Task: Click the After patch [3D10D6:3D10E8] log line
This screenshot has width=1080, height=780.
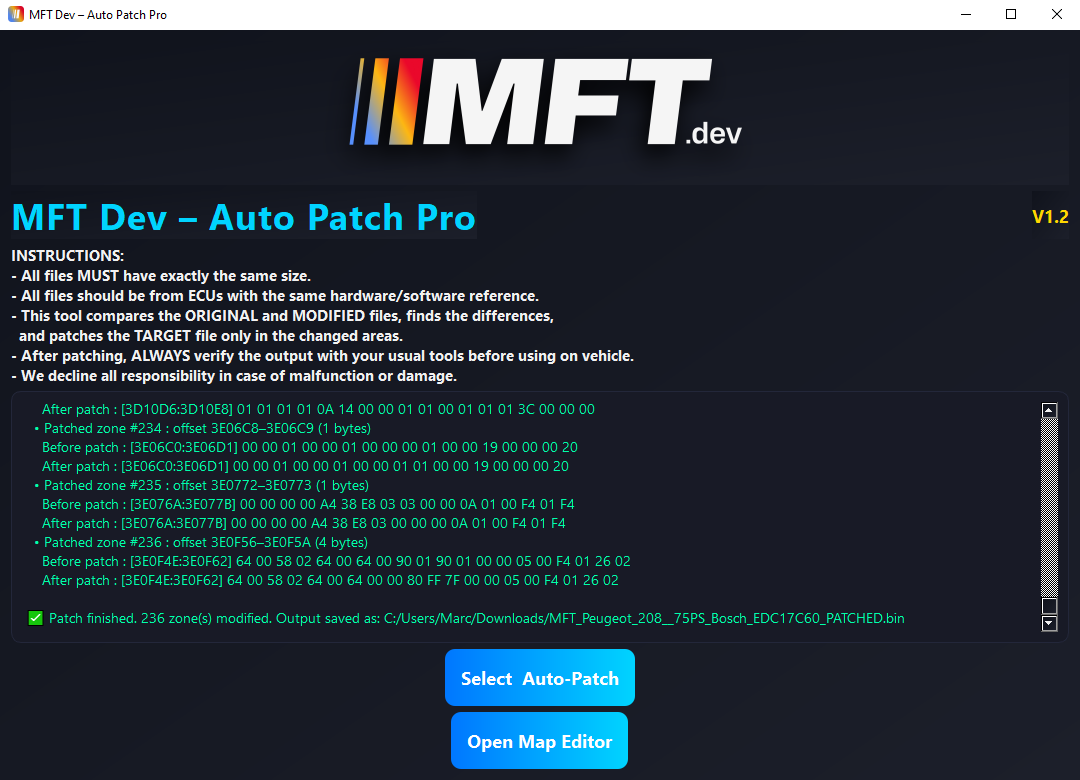Action: 318,409
